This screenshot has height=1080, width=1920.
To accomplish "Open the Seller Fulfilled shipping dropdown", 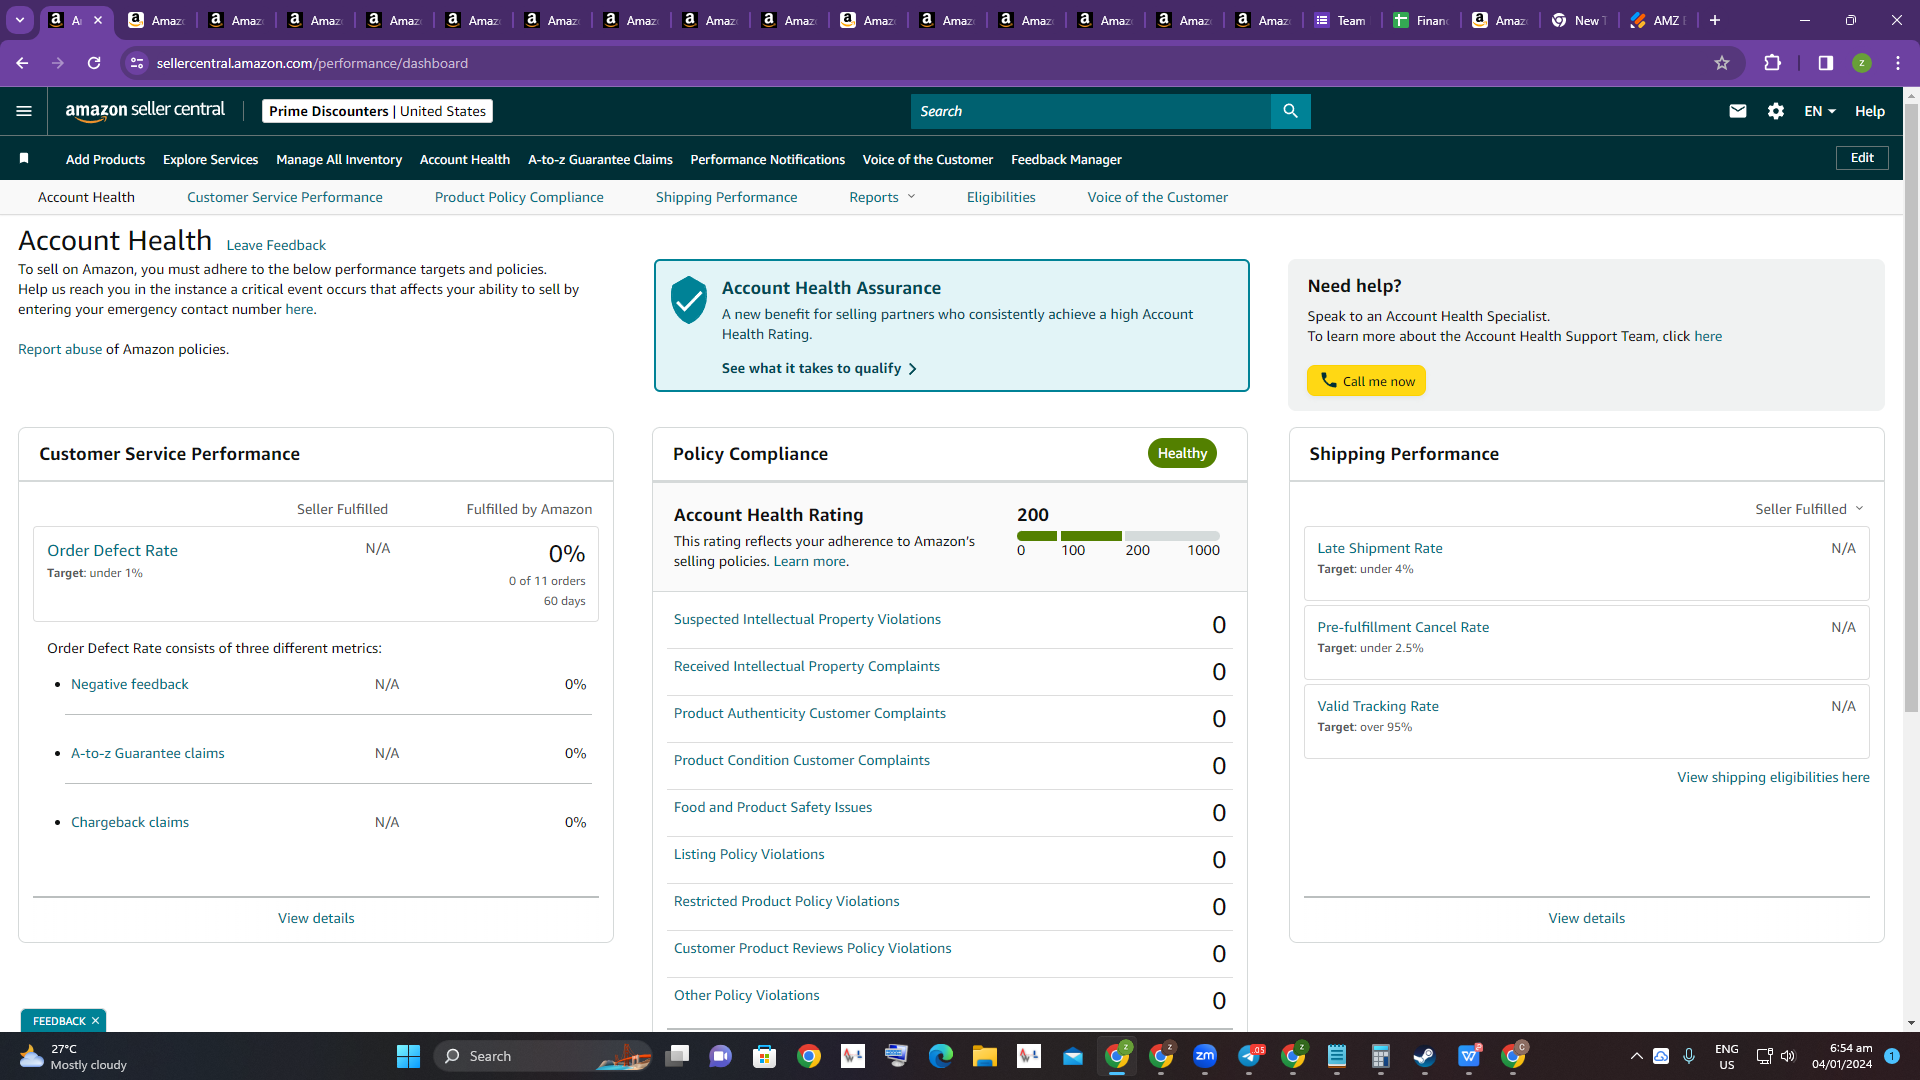I will tap(1809, 509).
